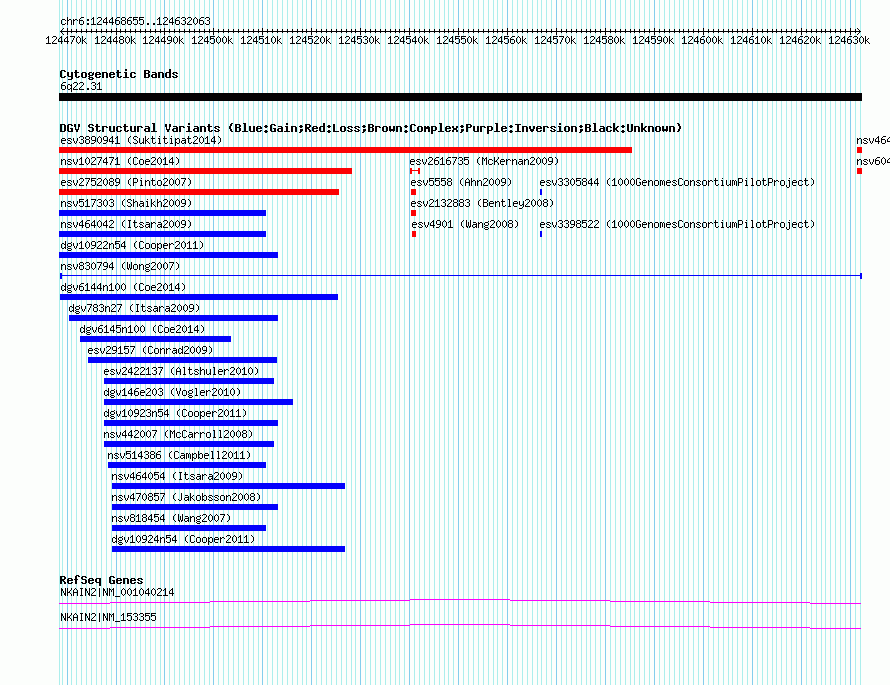
Task: Select the blue dgv146e203 gain bar
Action: click(198, 402)
